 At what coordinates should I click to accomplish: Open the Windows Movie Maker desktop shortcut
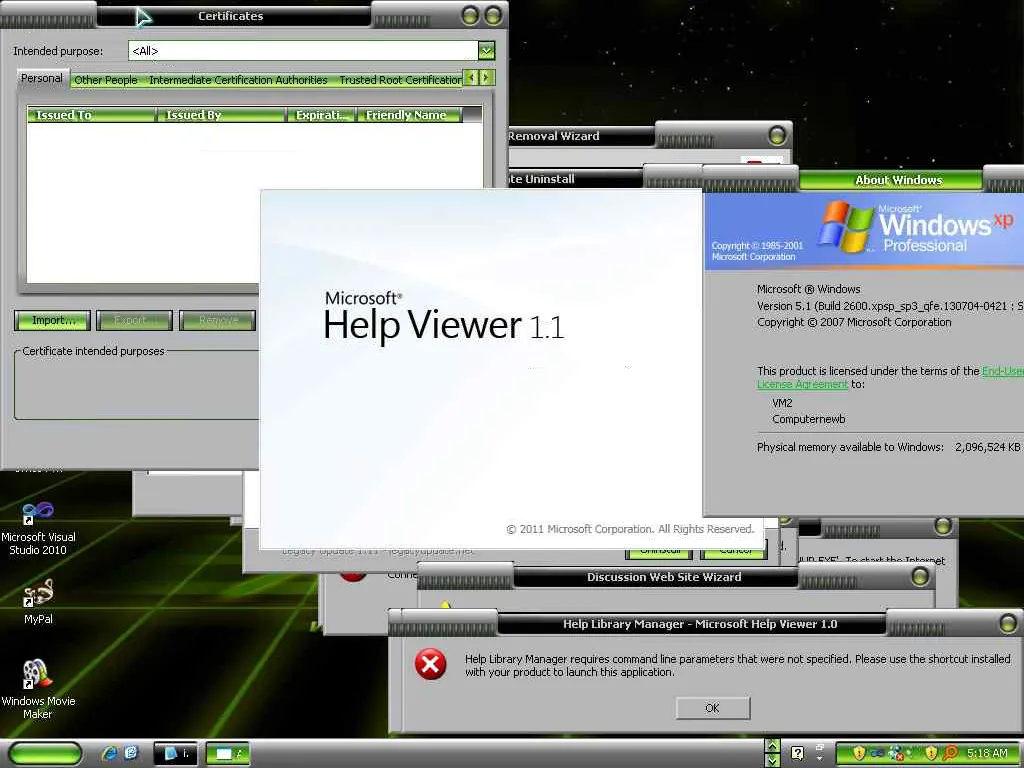pos(38,689)
